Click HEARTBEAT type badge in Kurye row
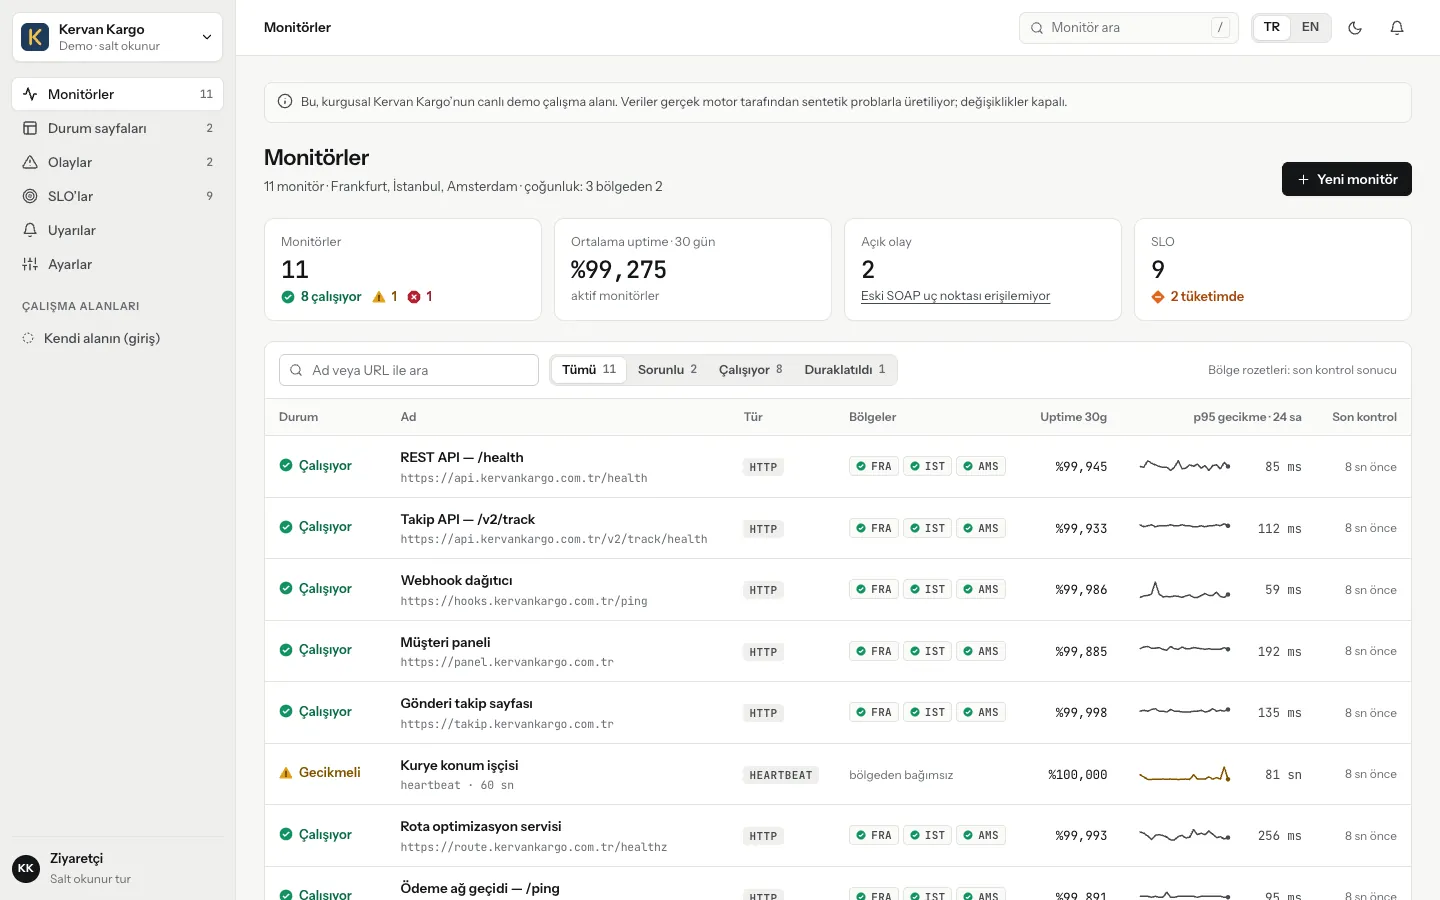Viewport: 1440px width, 900px height. pos(781,775)
